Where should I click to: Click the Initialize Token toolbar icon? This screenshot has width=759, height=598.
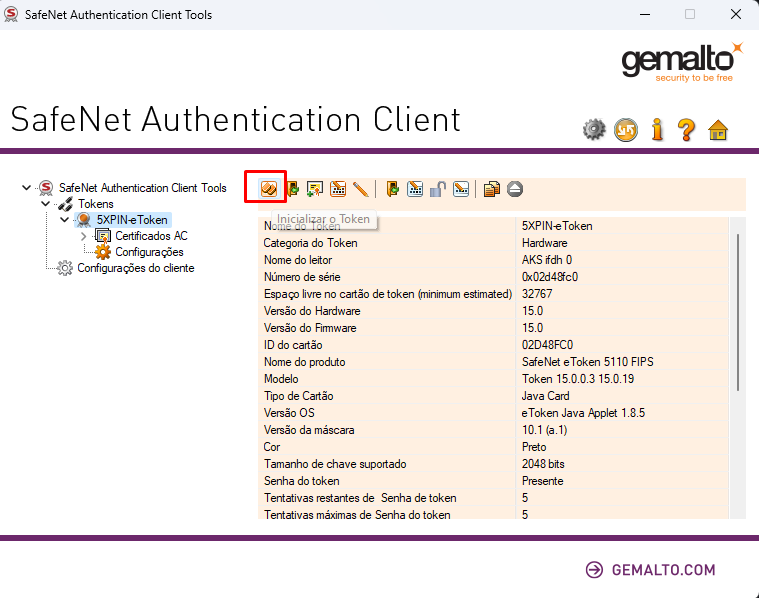point(267,188)
